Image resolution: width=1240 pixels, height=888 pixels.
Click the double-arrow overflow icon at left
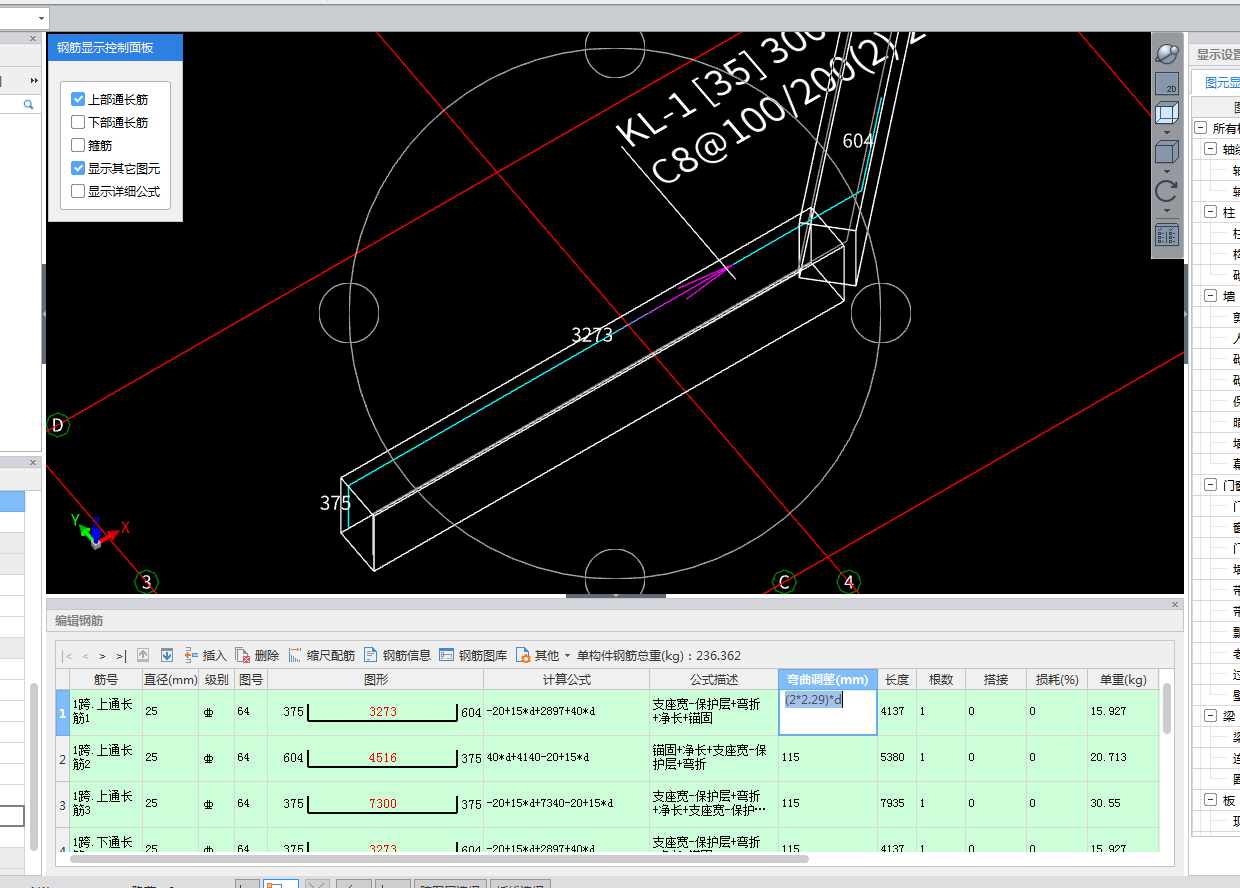click(34, 80)
